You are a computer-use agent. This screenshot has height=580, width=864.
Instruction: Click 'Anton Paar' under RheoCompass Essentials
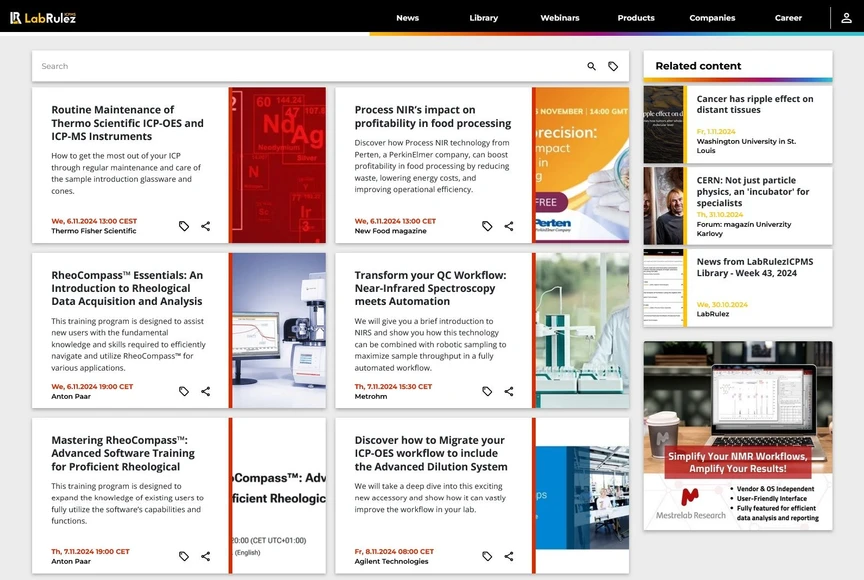[x=71, y=396]
